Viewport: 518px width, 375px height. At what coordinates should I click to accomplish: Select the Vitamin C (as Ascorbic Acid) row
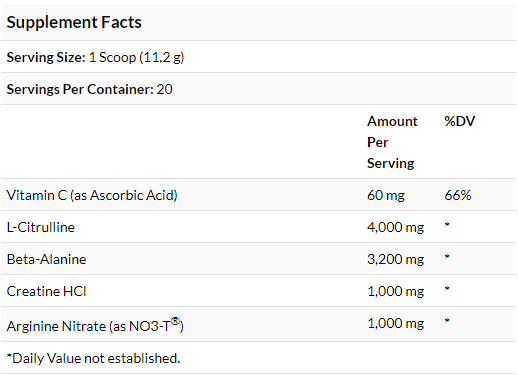pyautogui.click(x=259, y=195)
